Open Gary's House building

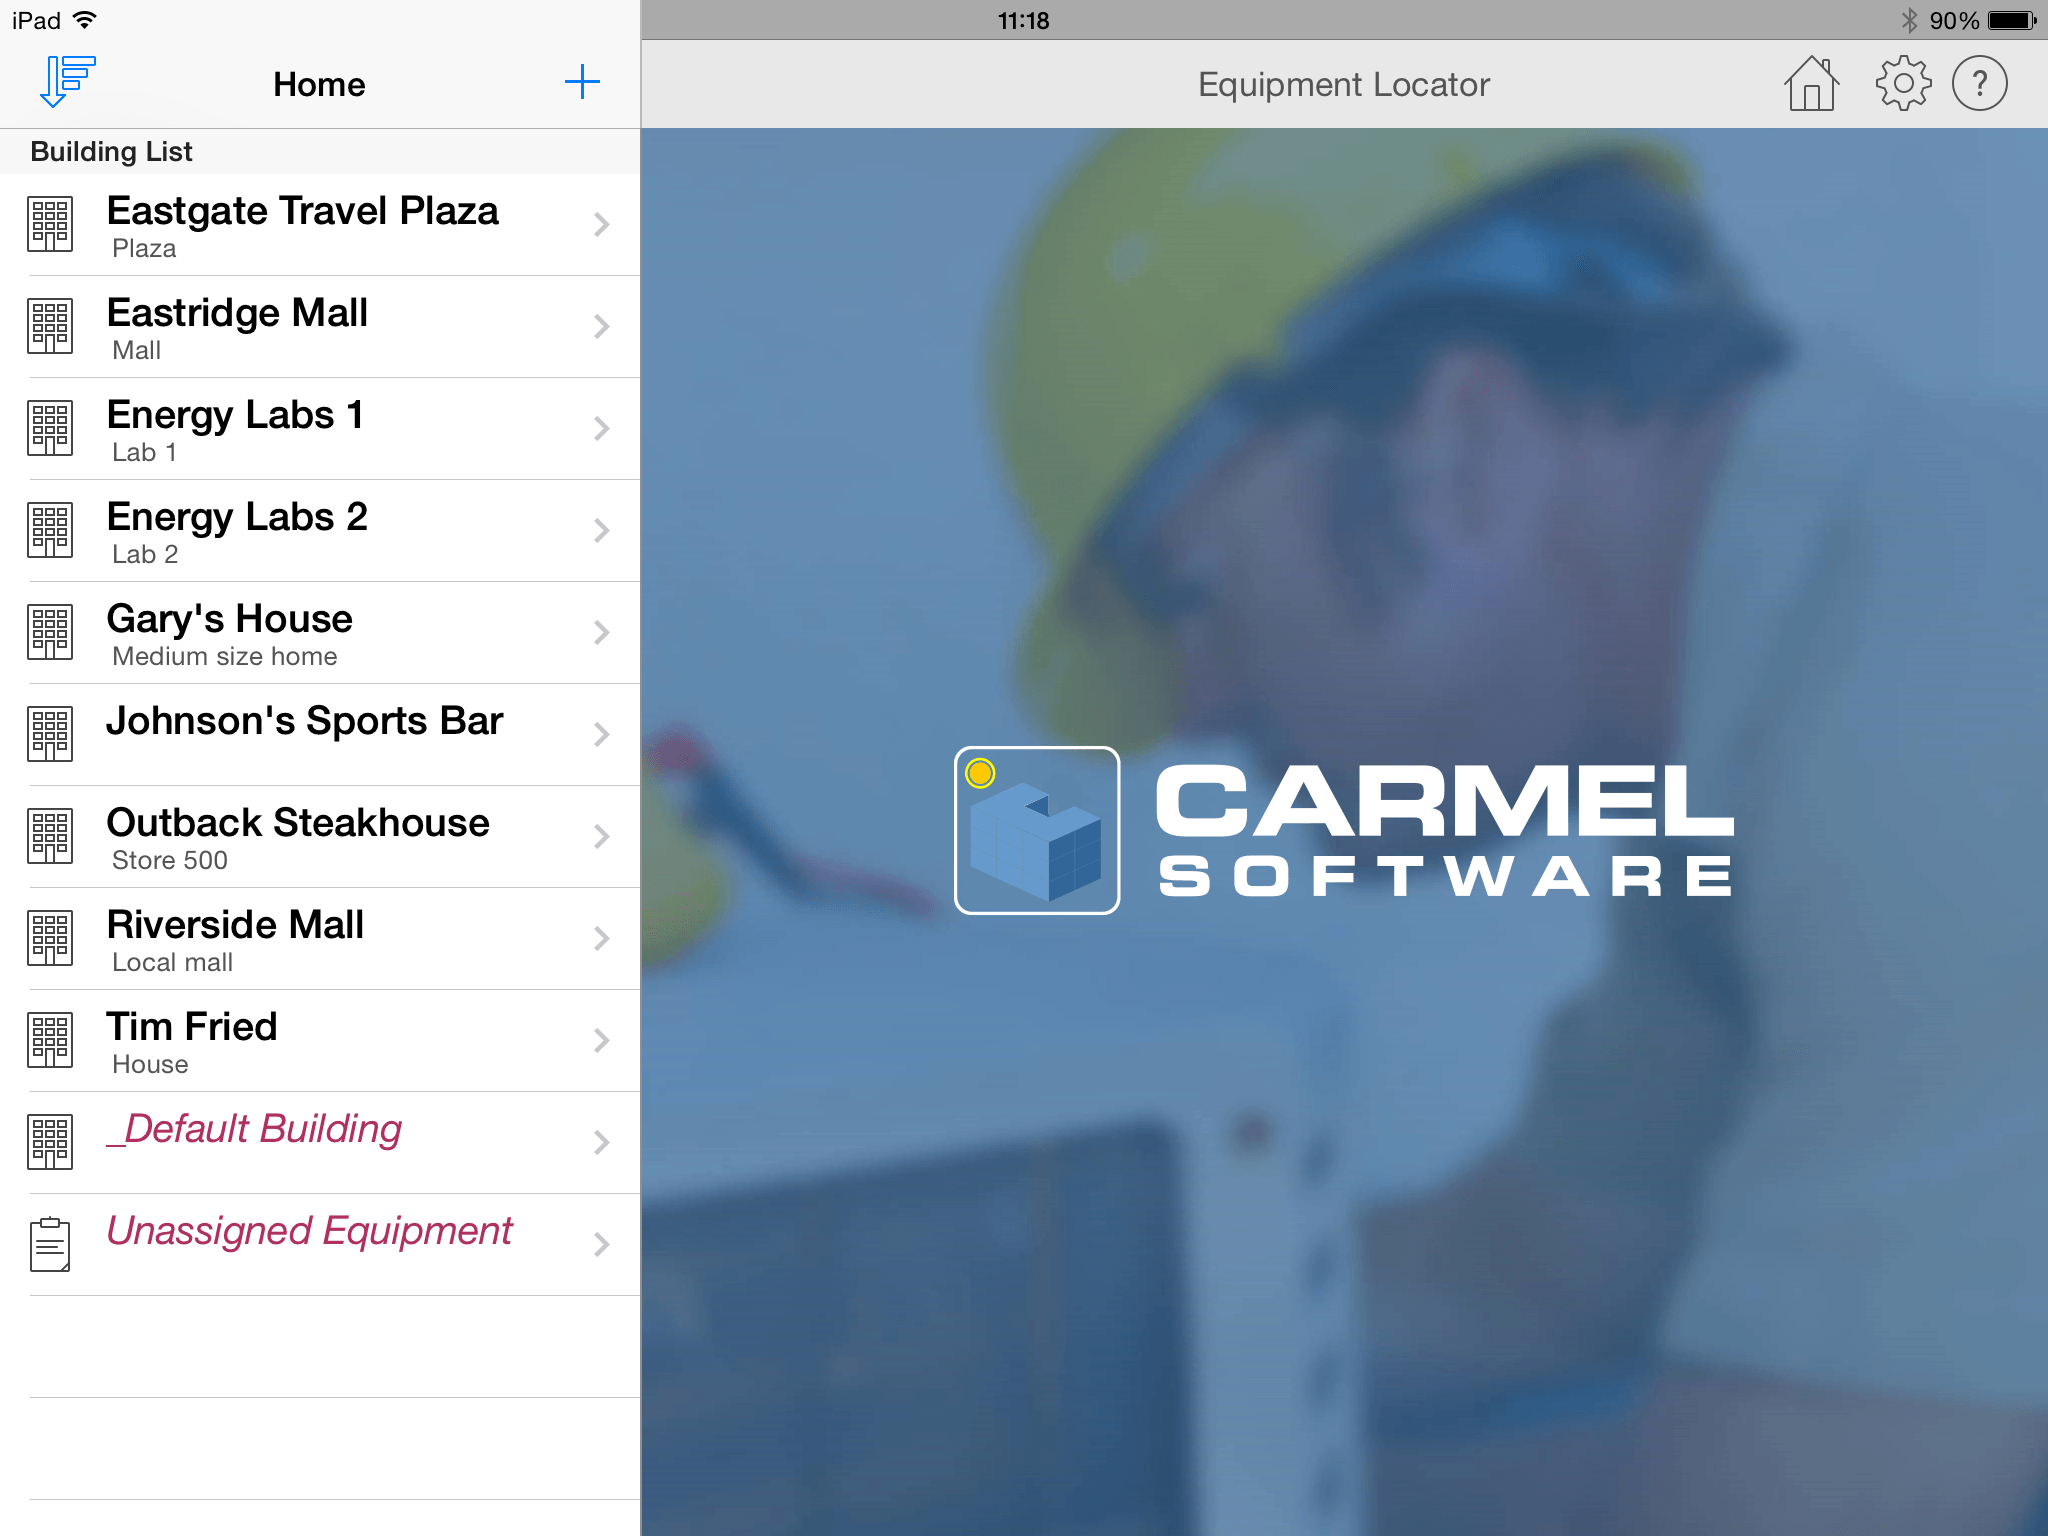click(x=320, y=633)
